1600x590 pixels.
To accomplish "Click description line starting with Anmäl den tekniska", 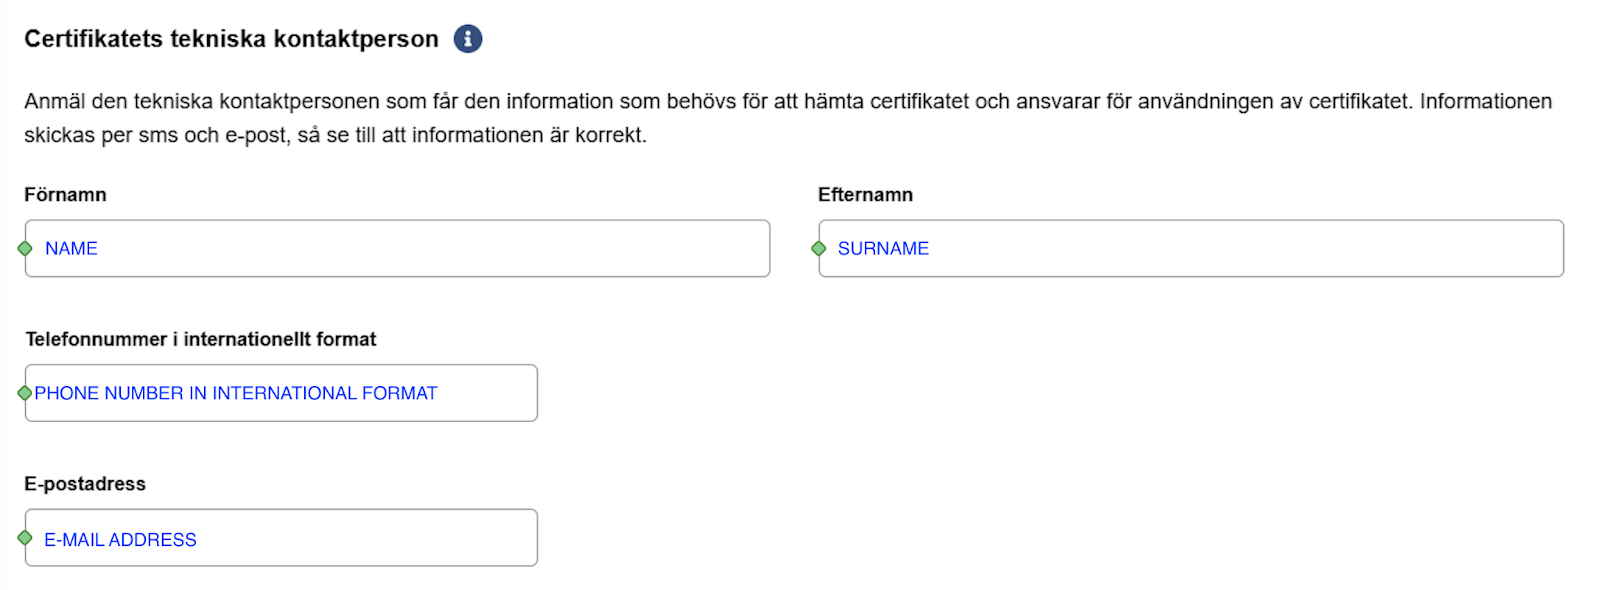I will 788,101.
